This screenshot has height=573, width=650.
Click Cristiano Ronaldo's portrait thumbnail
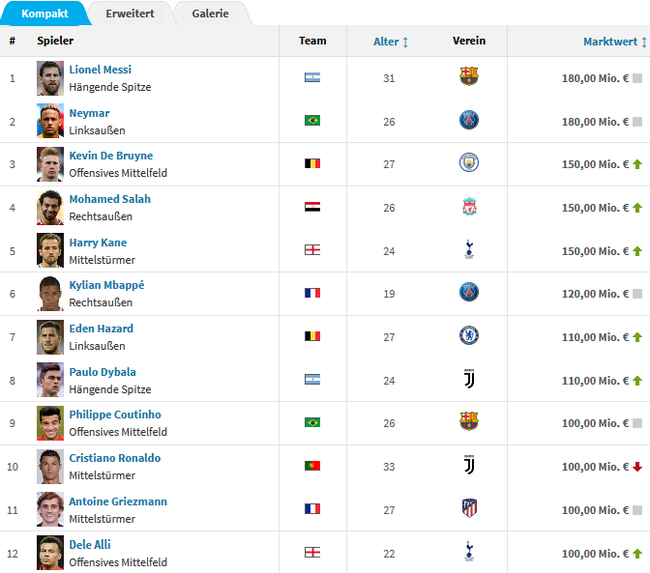[50, 466]
